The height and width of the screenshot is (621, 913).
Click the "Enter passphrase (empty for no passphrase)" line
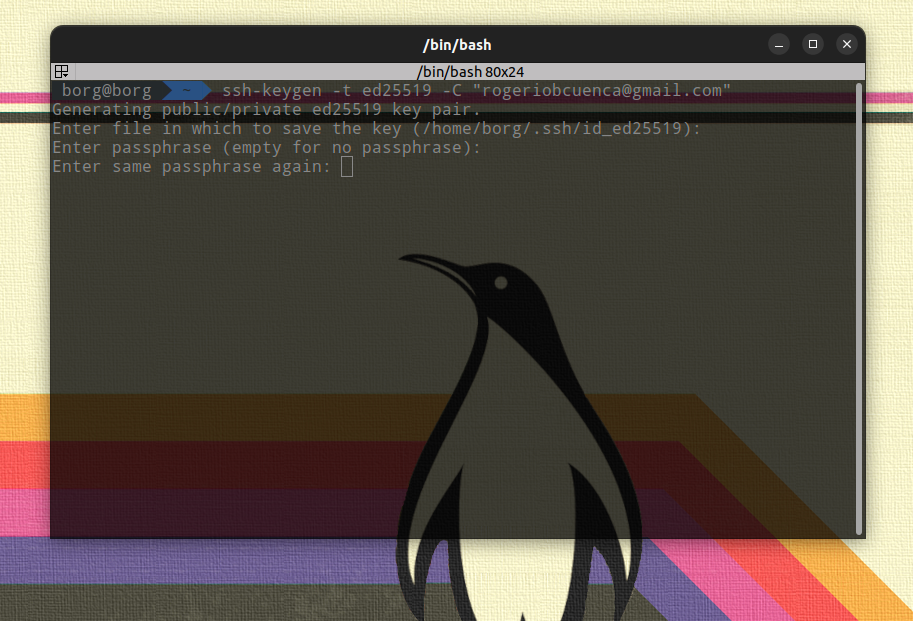coord(266,148)
